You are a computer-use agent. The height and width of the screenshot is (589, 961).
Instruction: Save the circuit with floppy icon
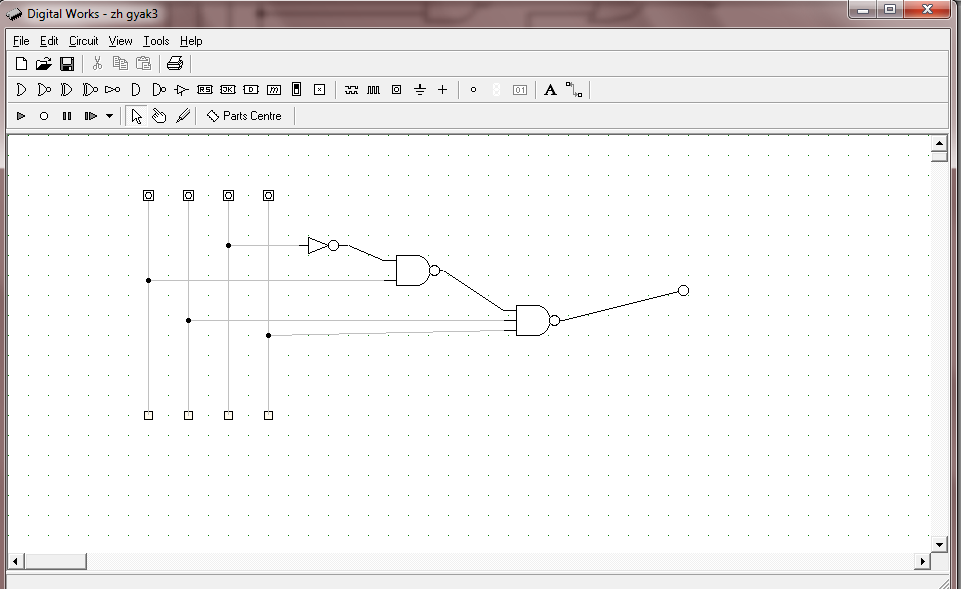(67, 64)
